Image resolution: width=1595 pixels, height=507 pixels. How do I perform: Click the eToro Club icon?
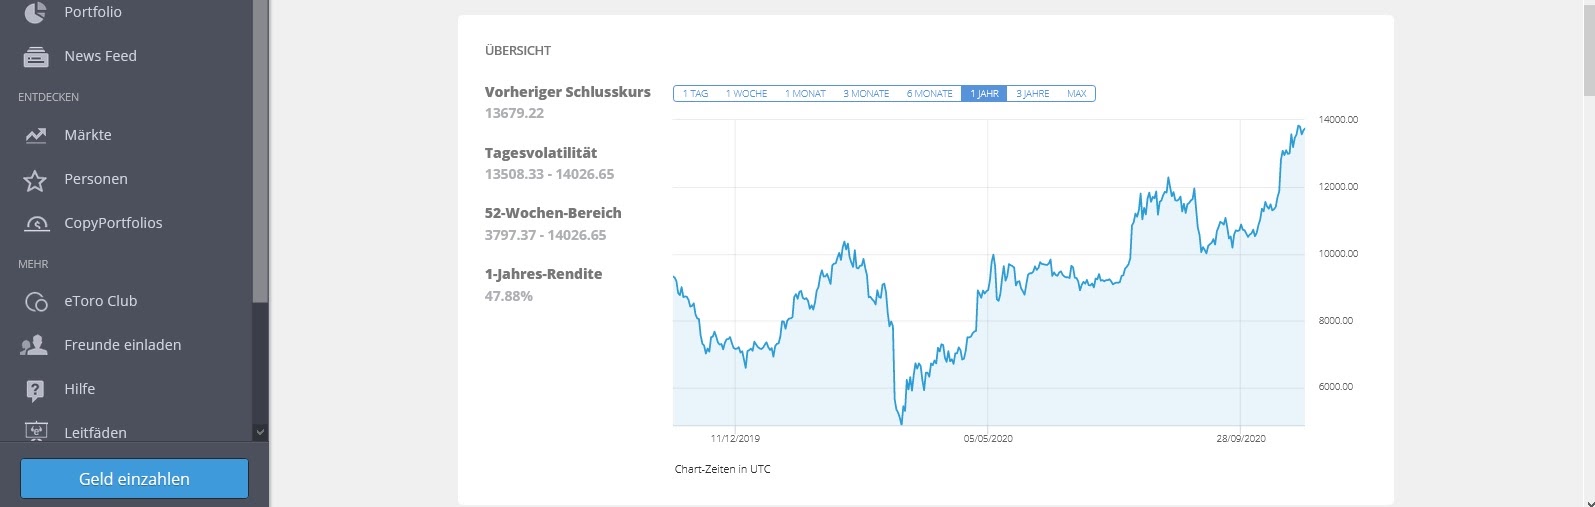(x=36, y=302)
